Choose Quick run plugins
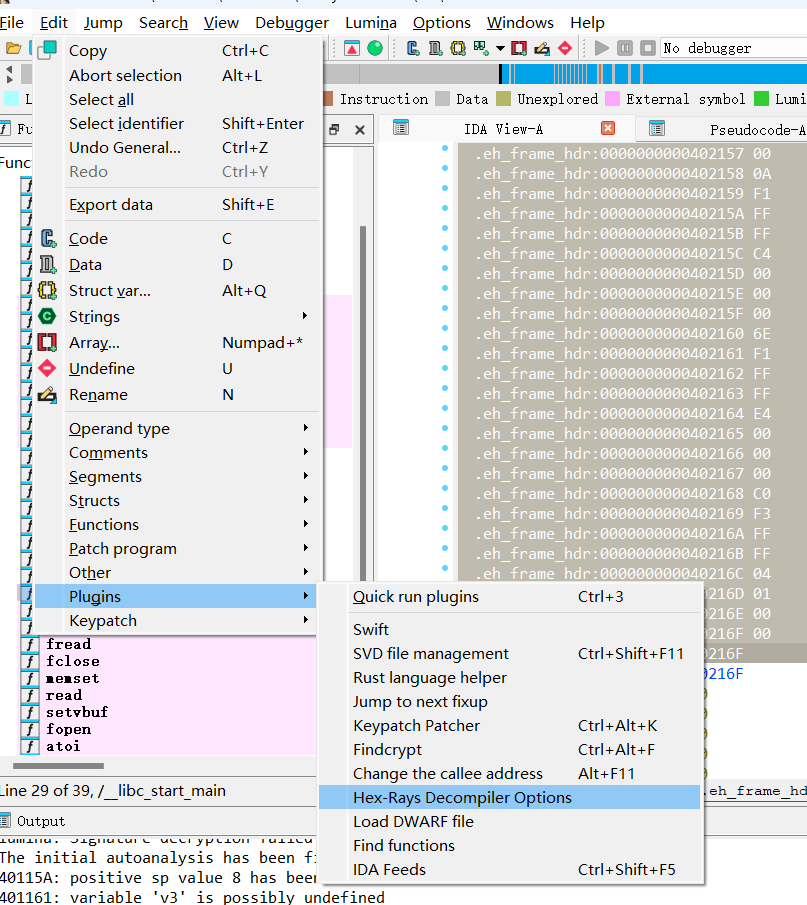 click(509, 596)
